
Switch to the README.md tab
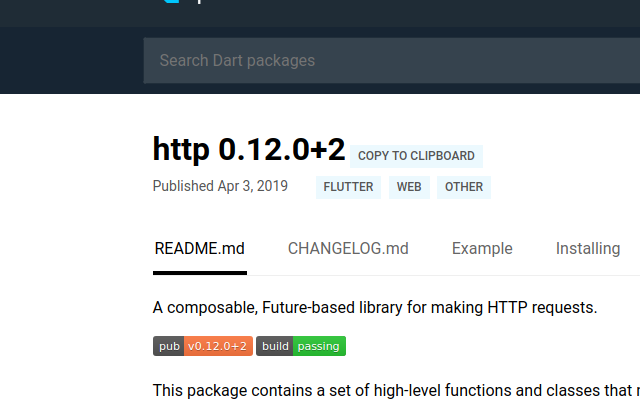tap(199, 249)
